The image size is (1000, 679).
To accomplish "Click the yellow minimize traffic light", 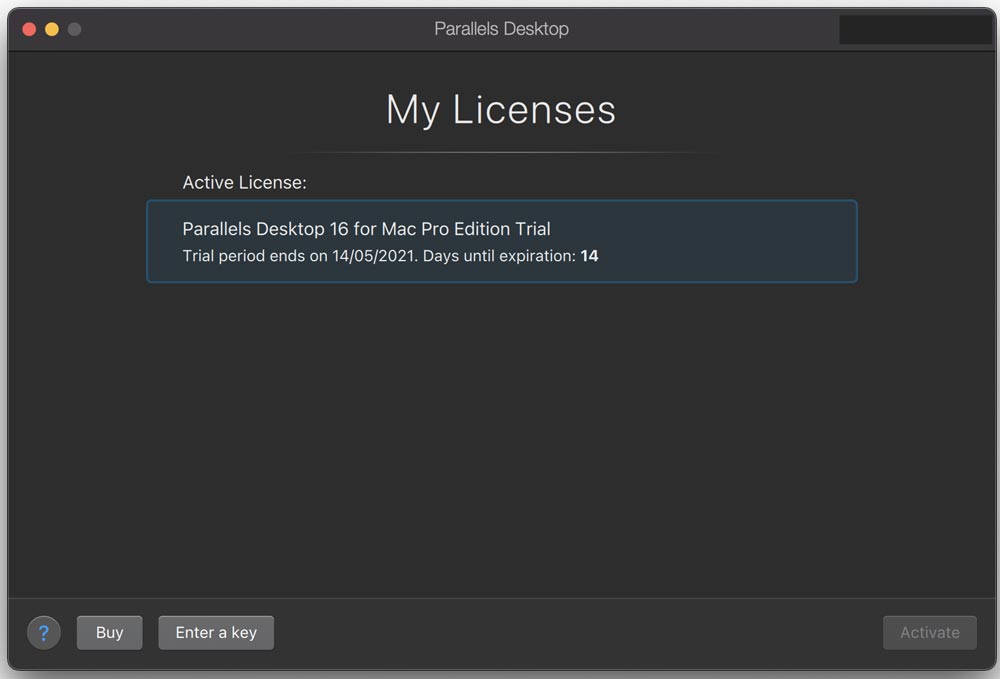I will pyautogui.click(x=51, y=30).
